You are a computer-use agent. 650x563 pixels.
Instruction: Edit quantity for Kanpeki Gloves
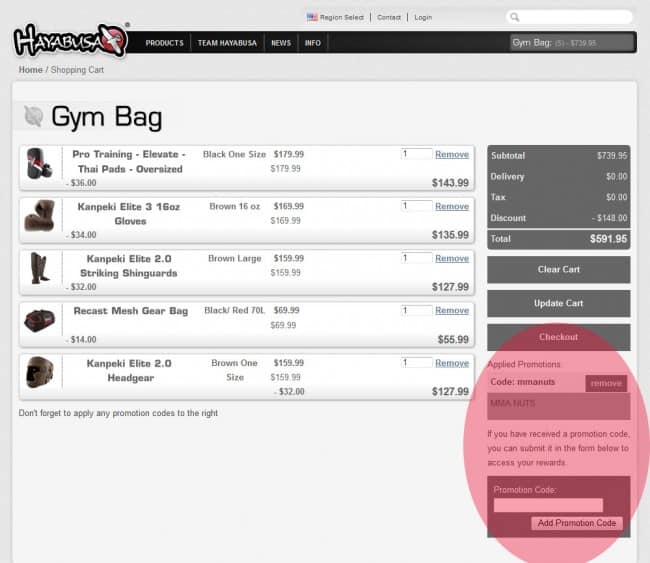pyautogui.click(x=417, y=206)
